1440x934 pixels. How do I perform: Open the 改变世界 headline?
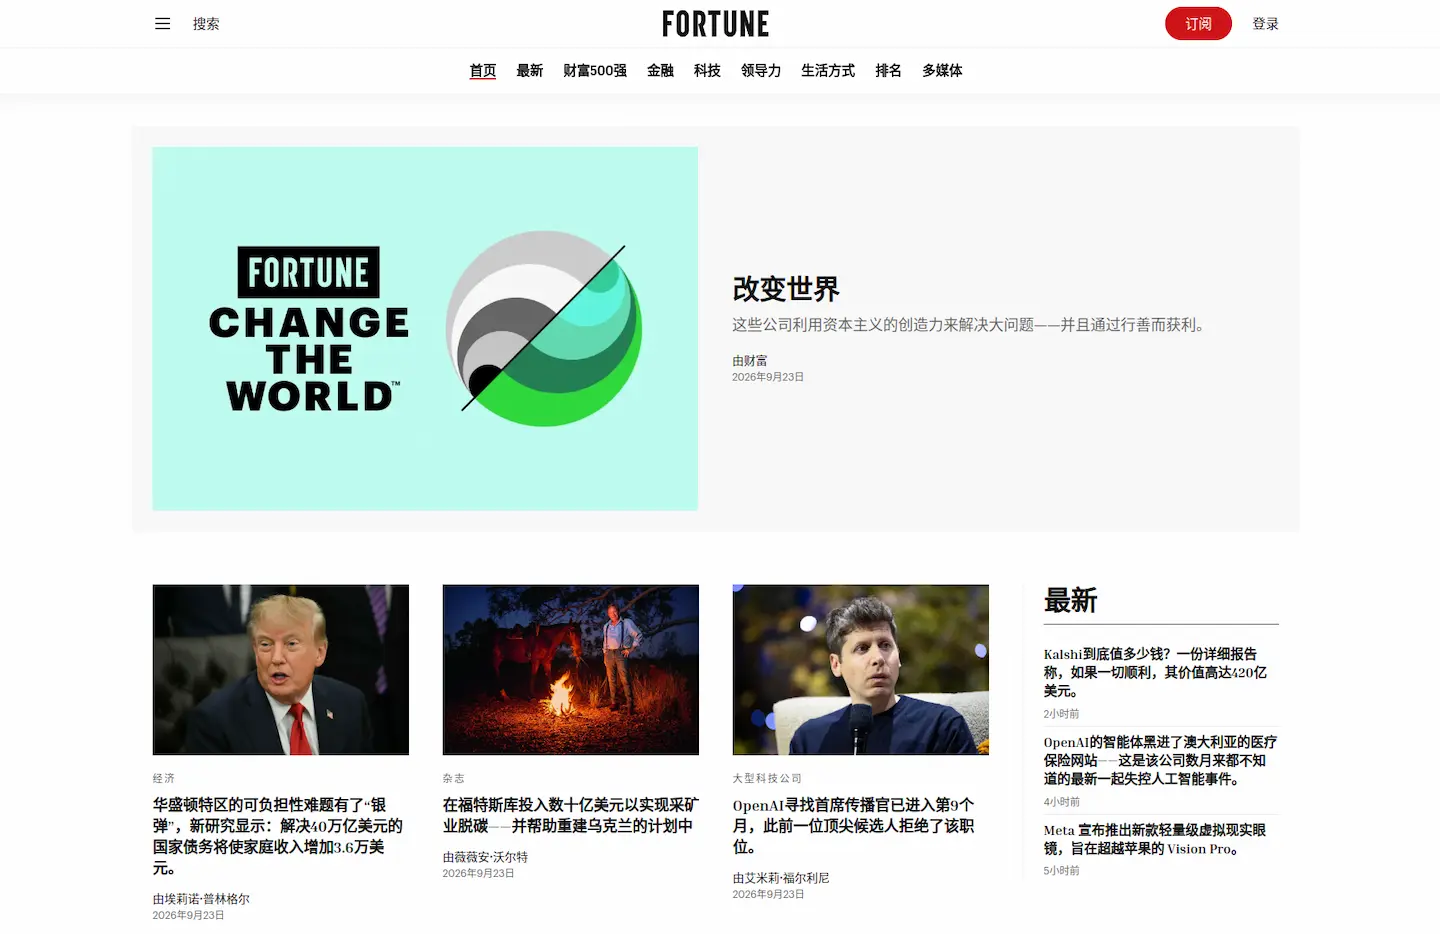[786, 289]
